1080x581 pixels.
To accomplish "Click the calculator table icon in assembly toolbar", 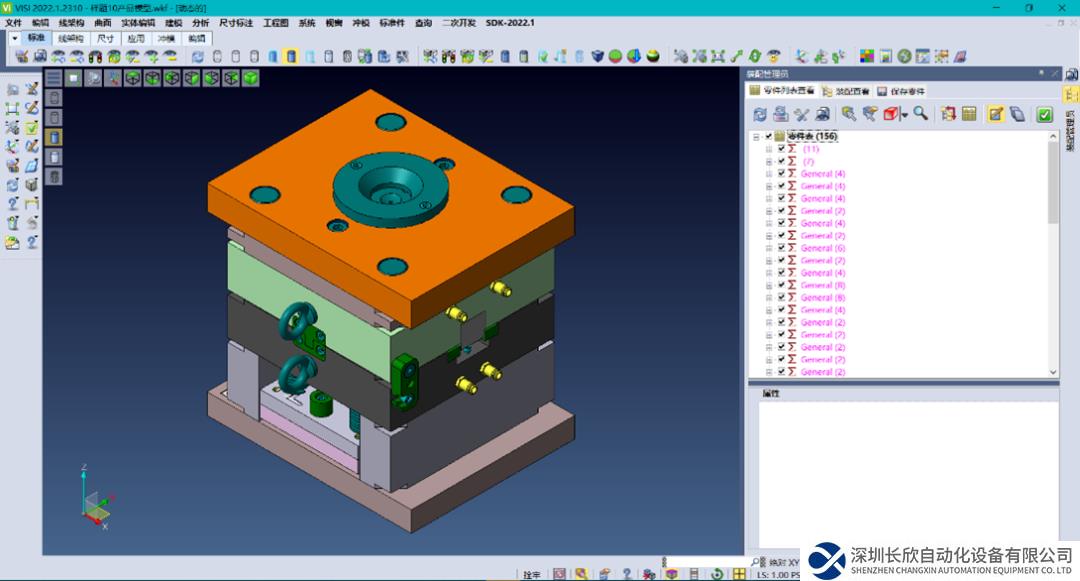I will [x=969, y=114].
